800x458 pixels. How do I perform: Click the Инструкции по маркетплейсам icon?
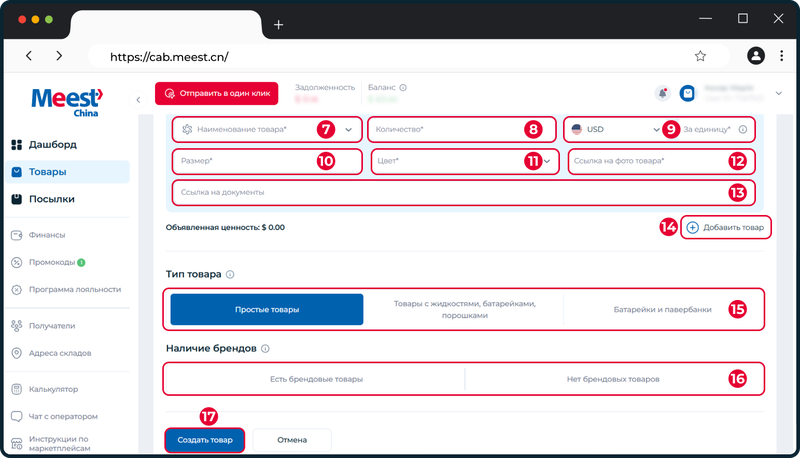[x=17, y=444]
